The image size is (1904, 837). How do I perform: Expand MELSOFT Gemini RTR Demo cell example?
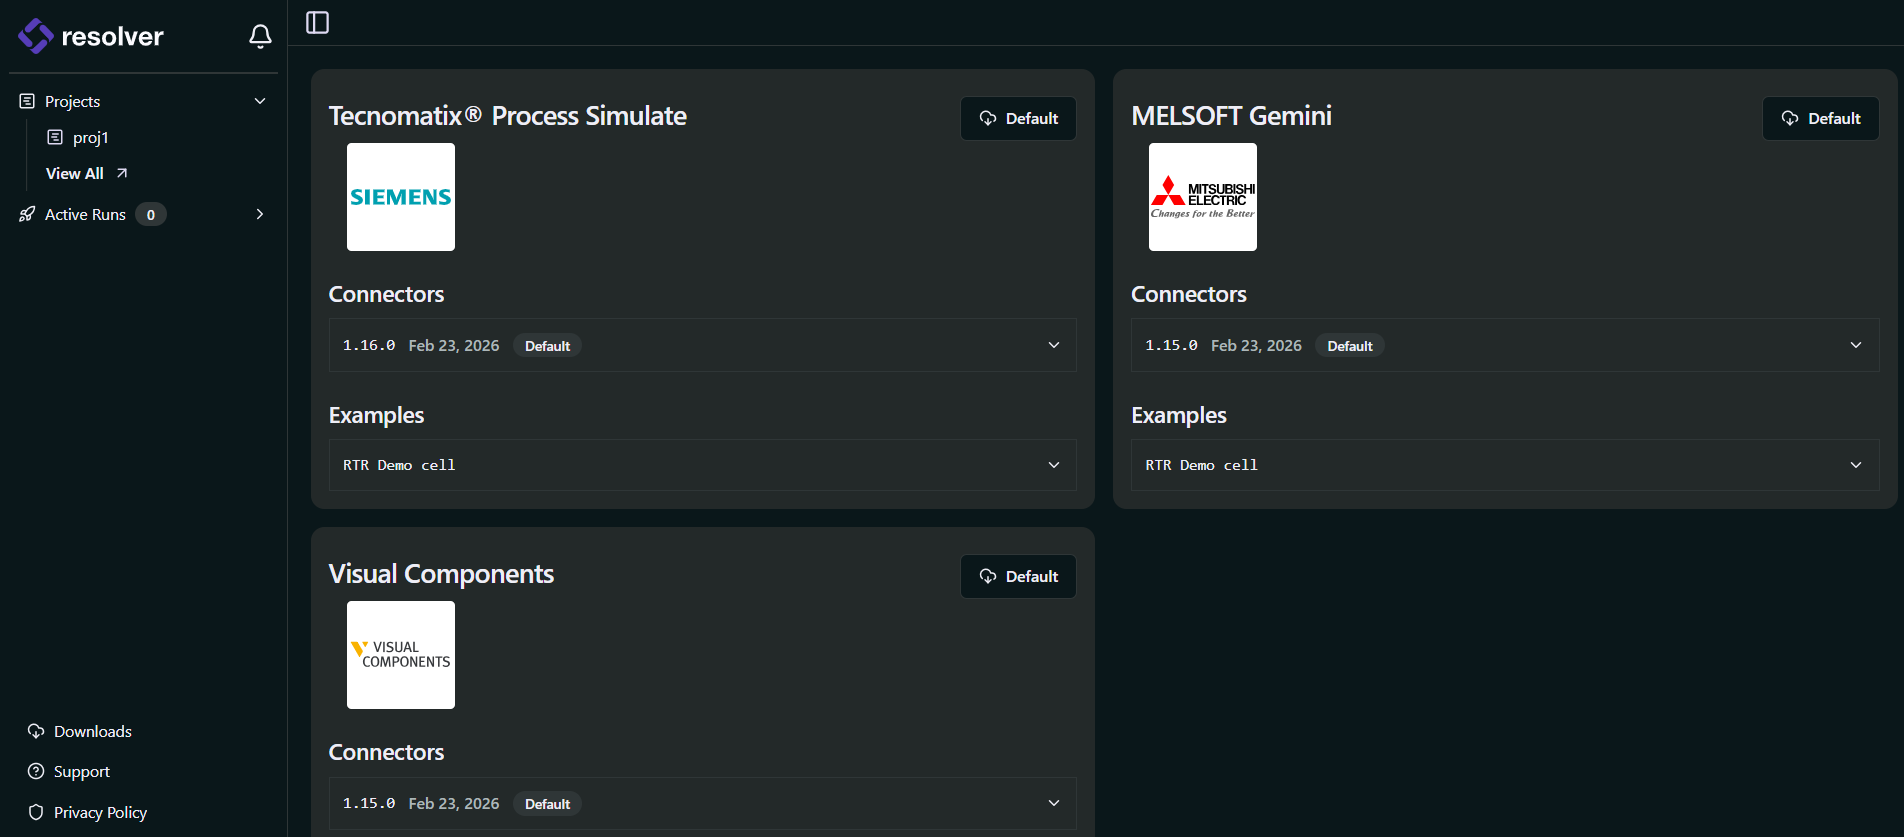click(x=1505, y=465)
